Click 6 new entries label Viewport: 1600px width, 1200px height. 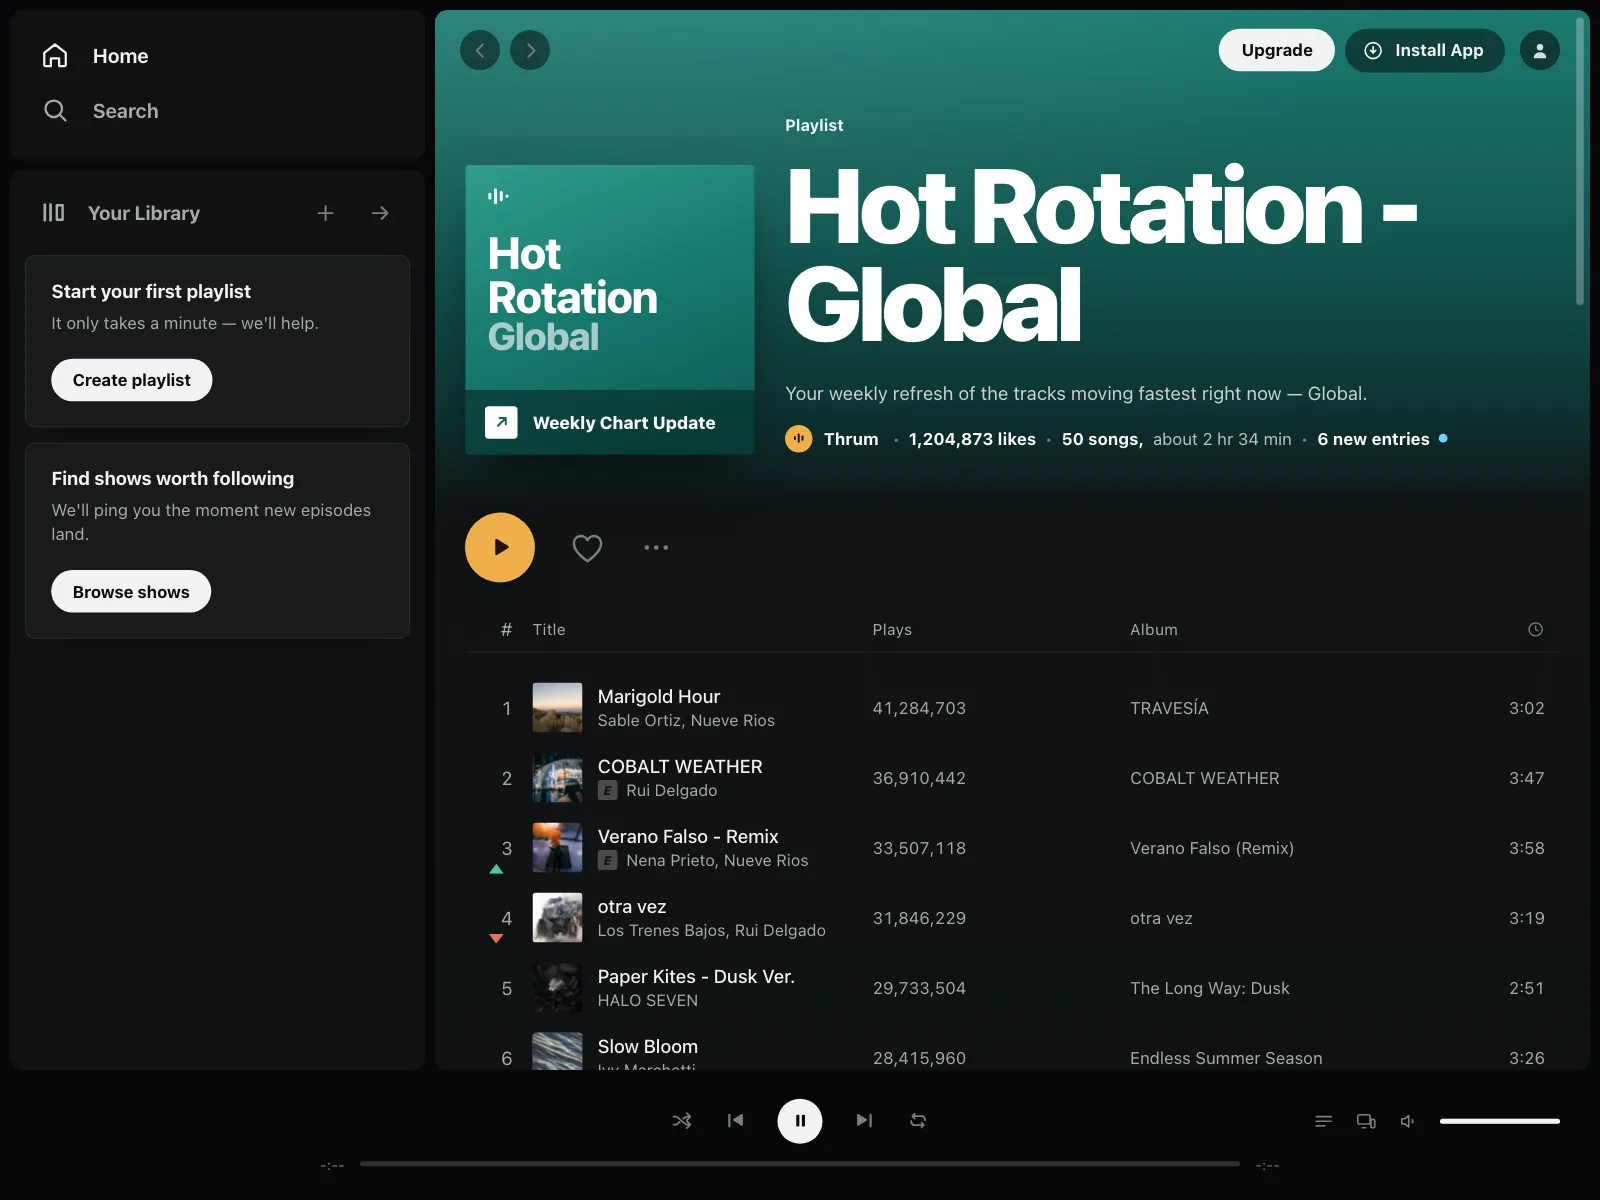coord(1373,439)
